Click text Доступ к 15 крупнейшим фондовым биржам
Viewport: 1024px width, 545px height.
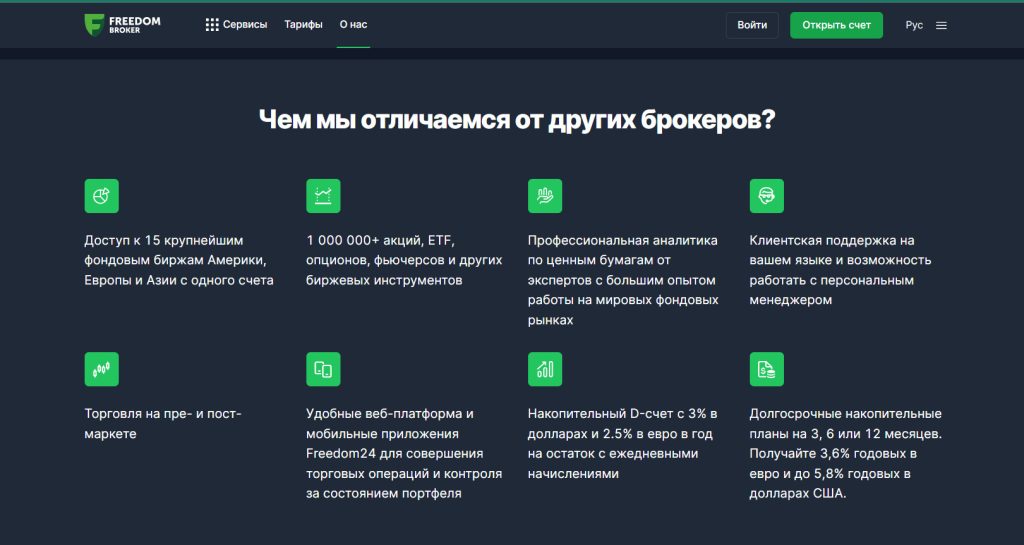point(179,260)
